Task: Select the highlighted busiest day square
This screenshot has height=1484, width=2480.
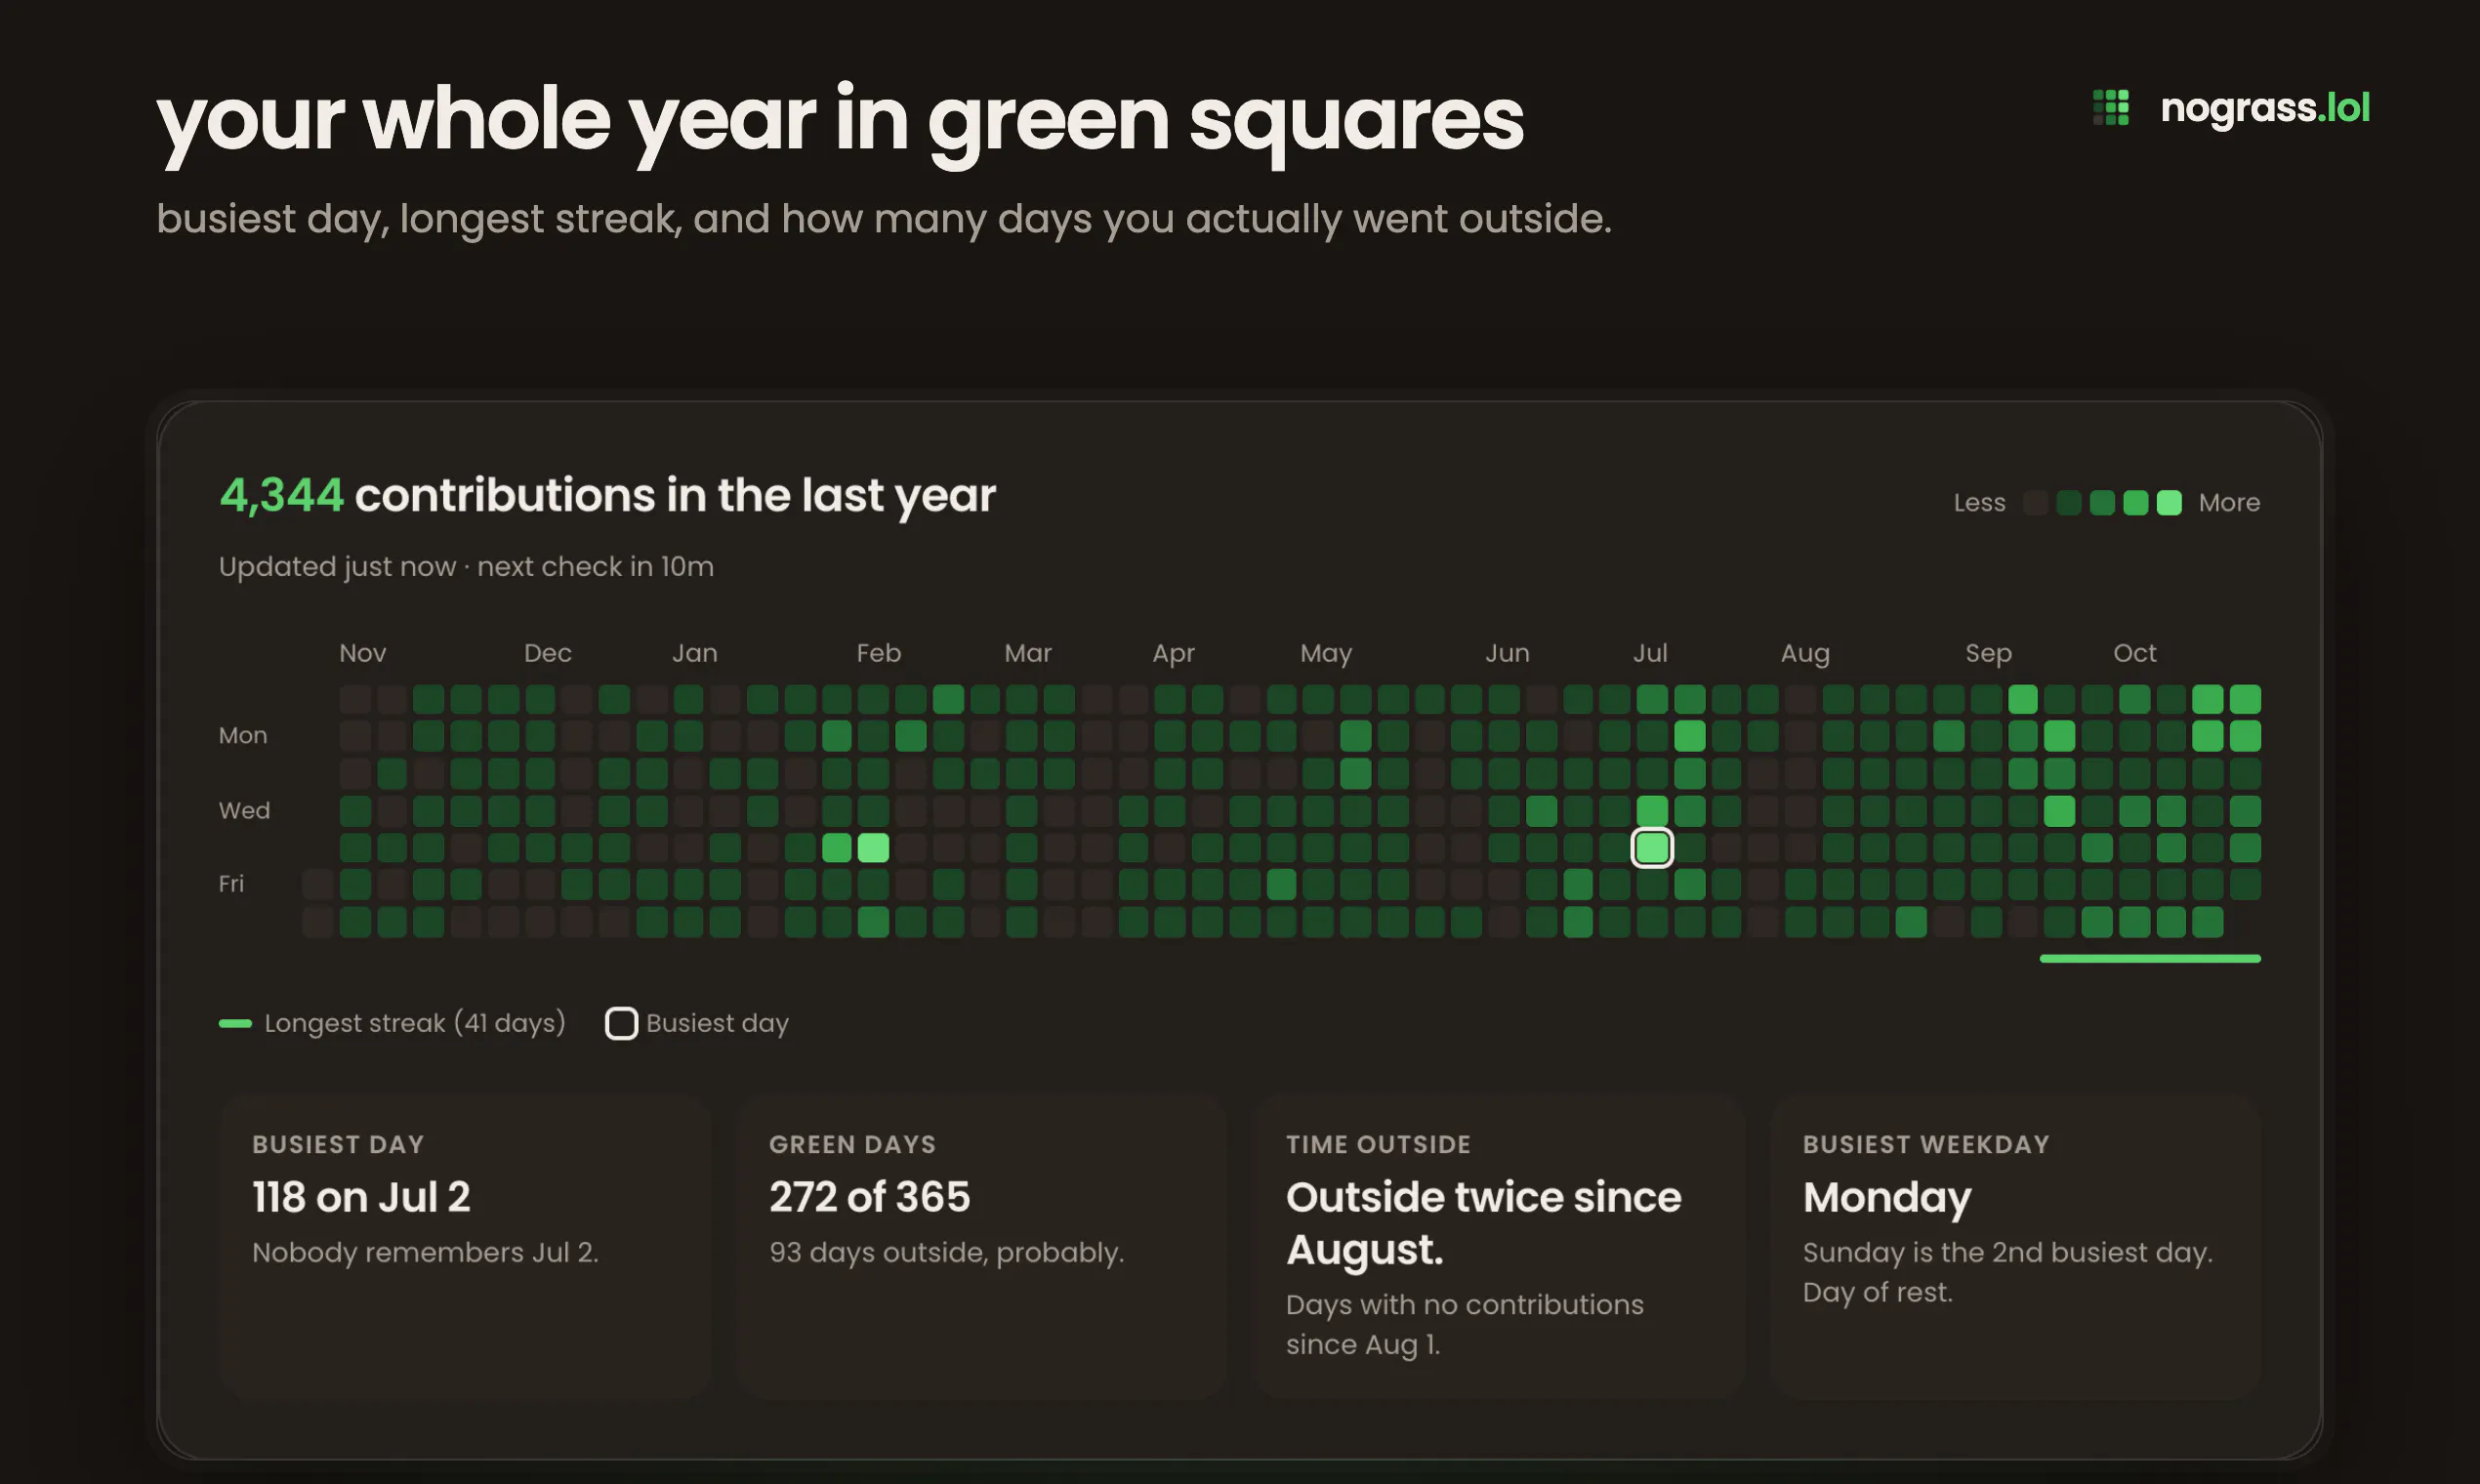Action: (1652, 847)
